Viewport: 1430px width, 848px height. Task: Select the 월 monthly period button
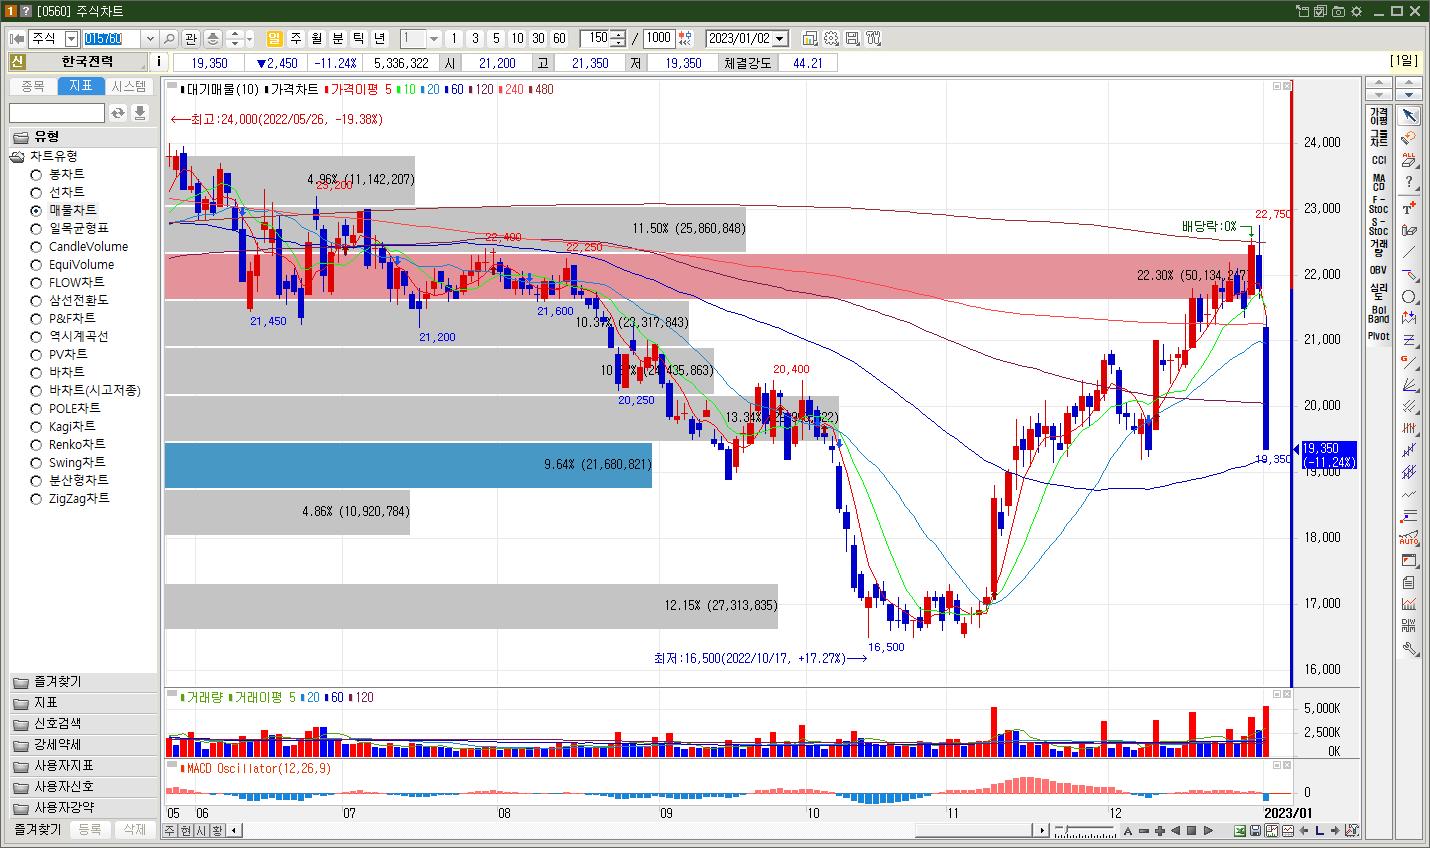coord(317,39)
